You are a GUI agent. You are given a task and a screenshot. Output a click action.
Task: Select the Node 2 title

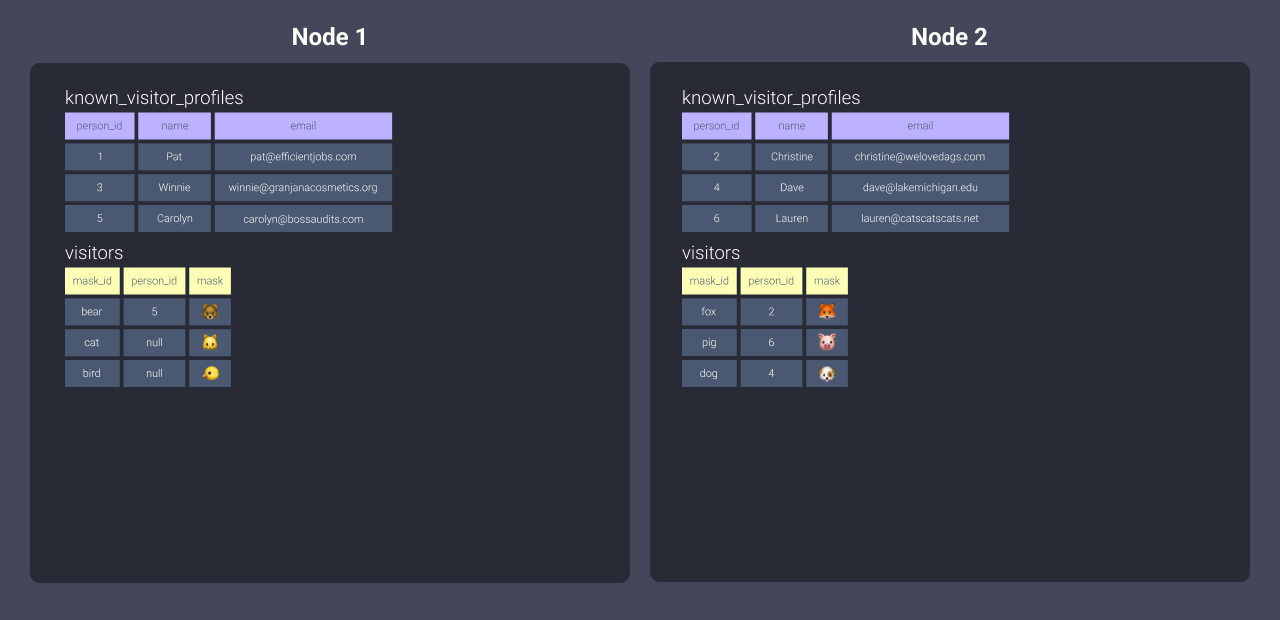pos(948,36)
